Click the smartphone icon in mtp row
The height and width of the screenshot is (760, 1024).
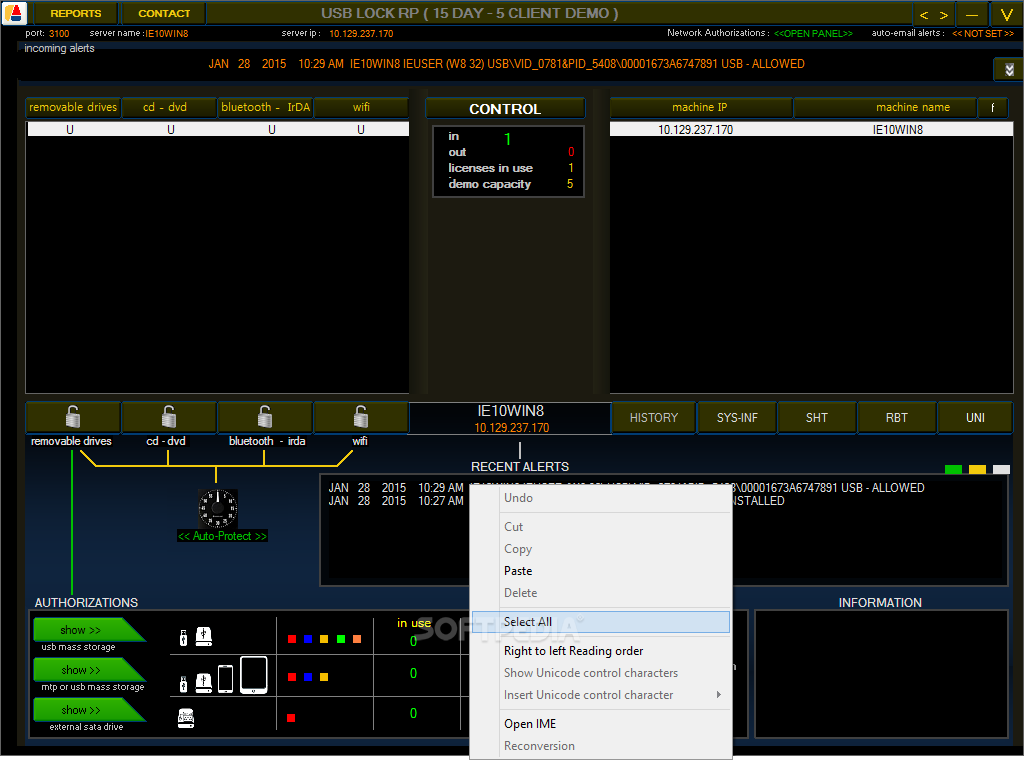pos(225,679)
